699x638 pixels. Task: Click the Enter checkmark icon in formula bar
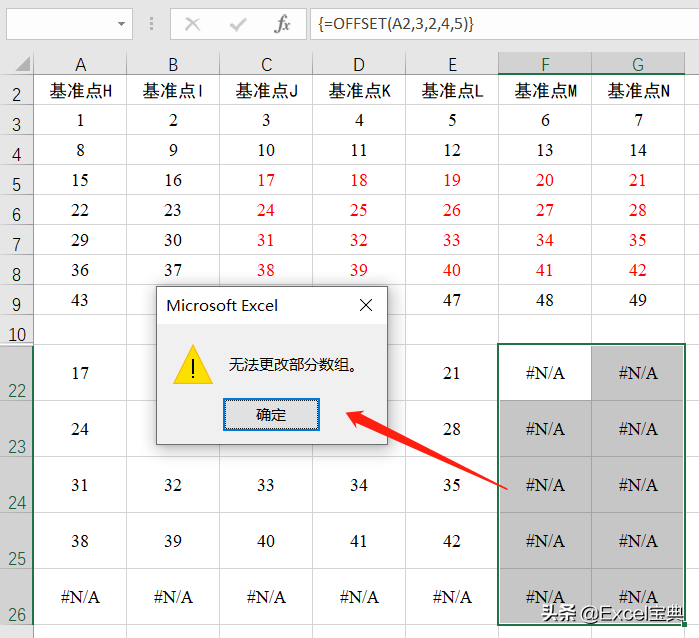(238, 24)
